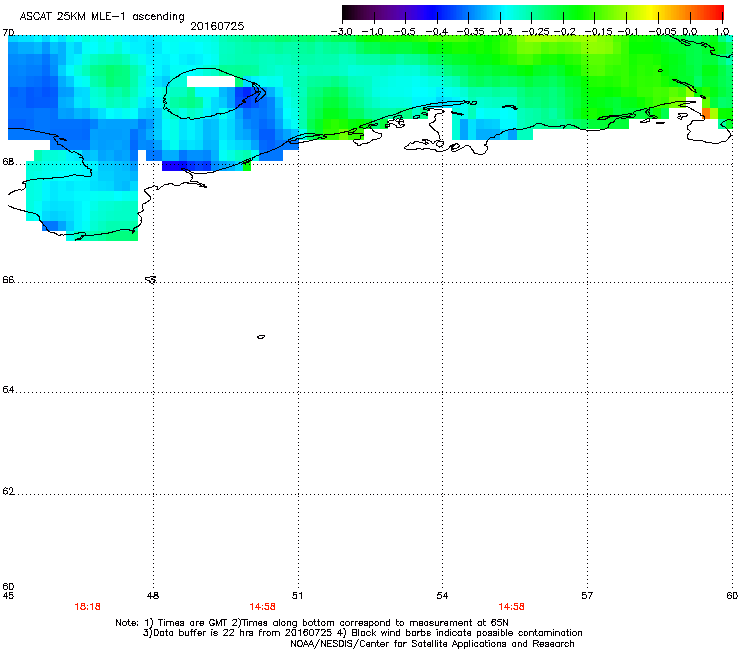Click the color bar label "-3.0"
740x650 pixels.
coord(341,32)
